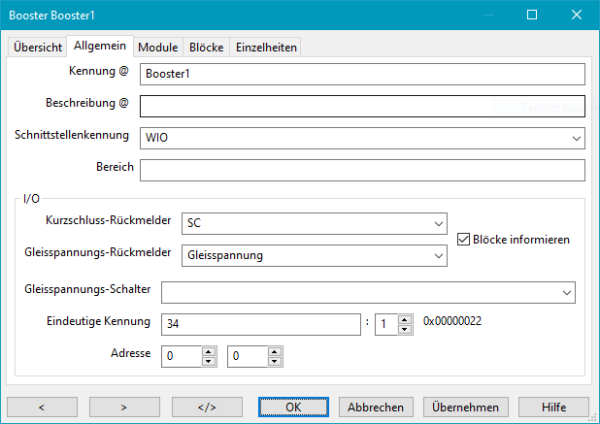Expand the Schnittstellenkennung dropdown
Image resolution: width=600 pixels, height=424 pixels.
[577, 137]
